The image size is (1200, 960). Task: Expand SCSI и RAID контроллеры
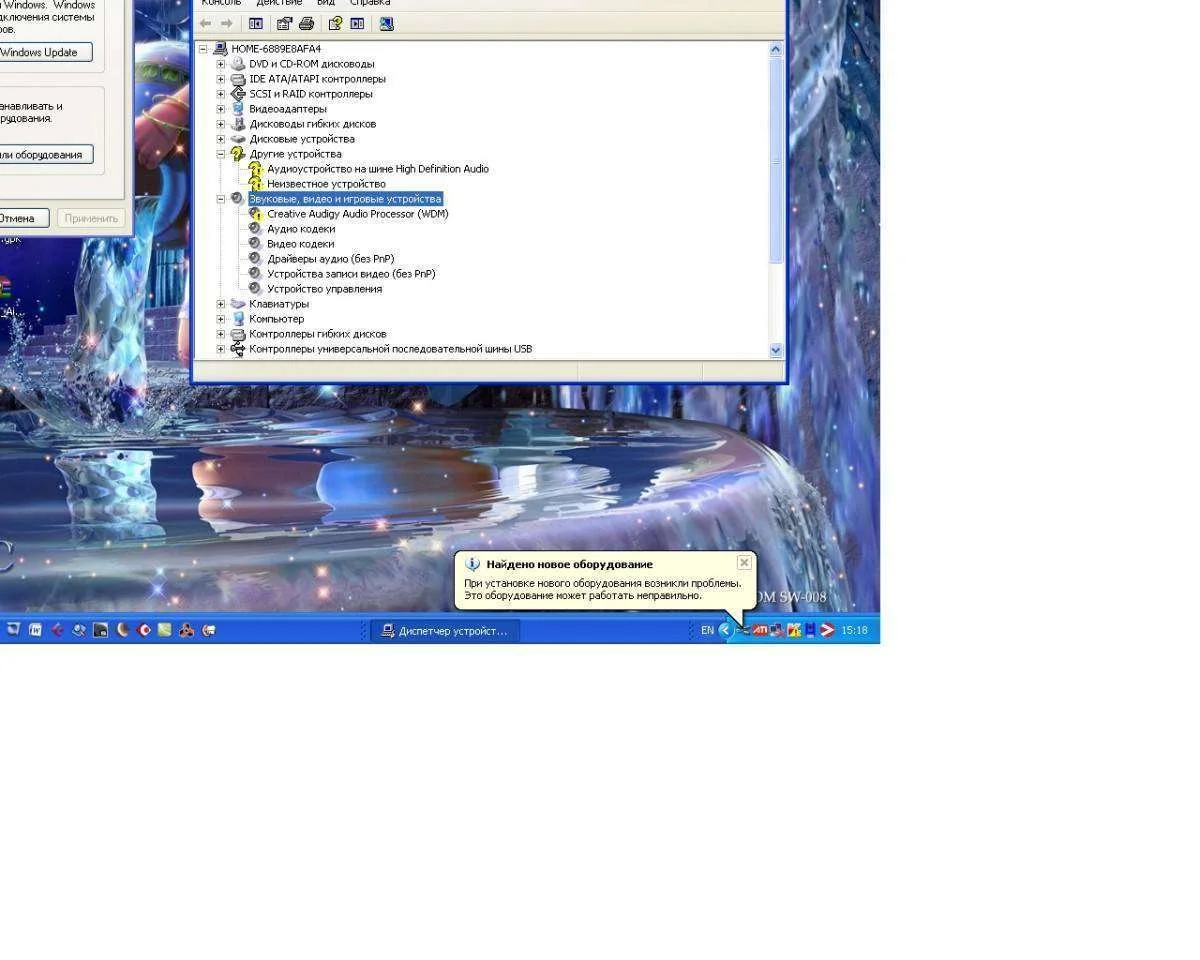coord(221,94)
